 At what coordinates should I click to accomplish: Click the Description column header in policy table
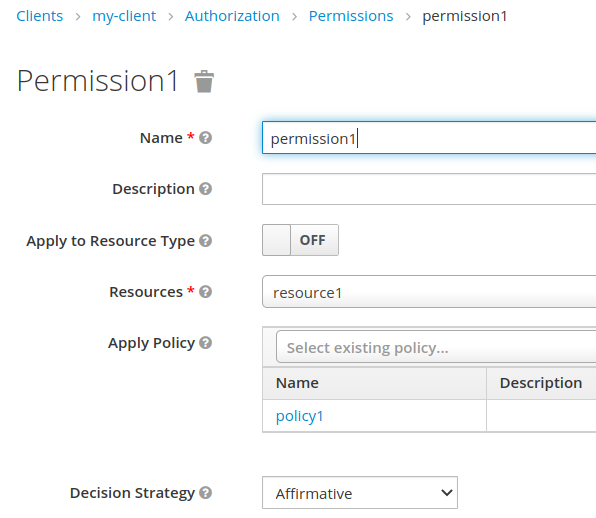coord(541,383)
